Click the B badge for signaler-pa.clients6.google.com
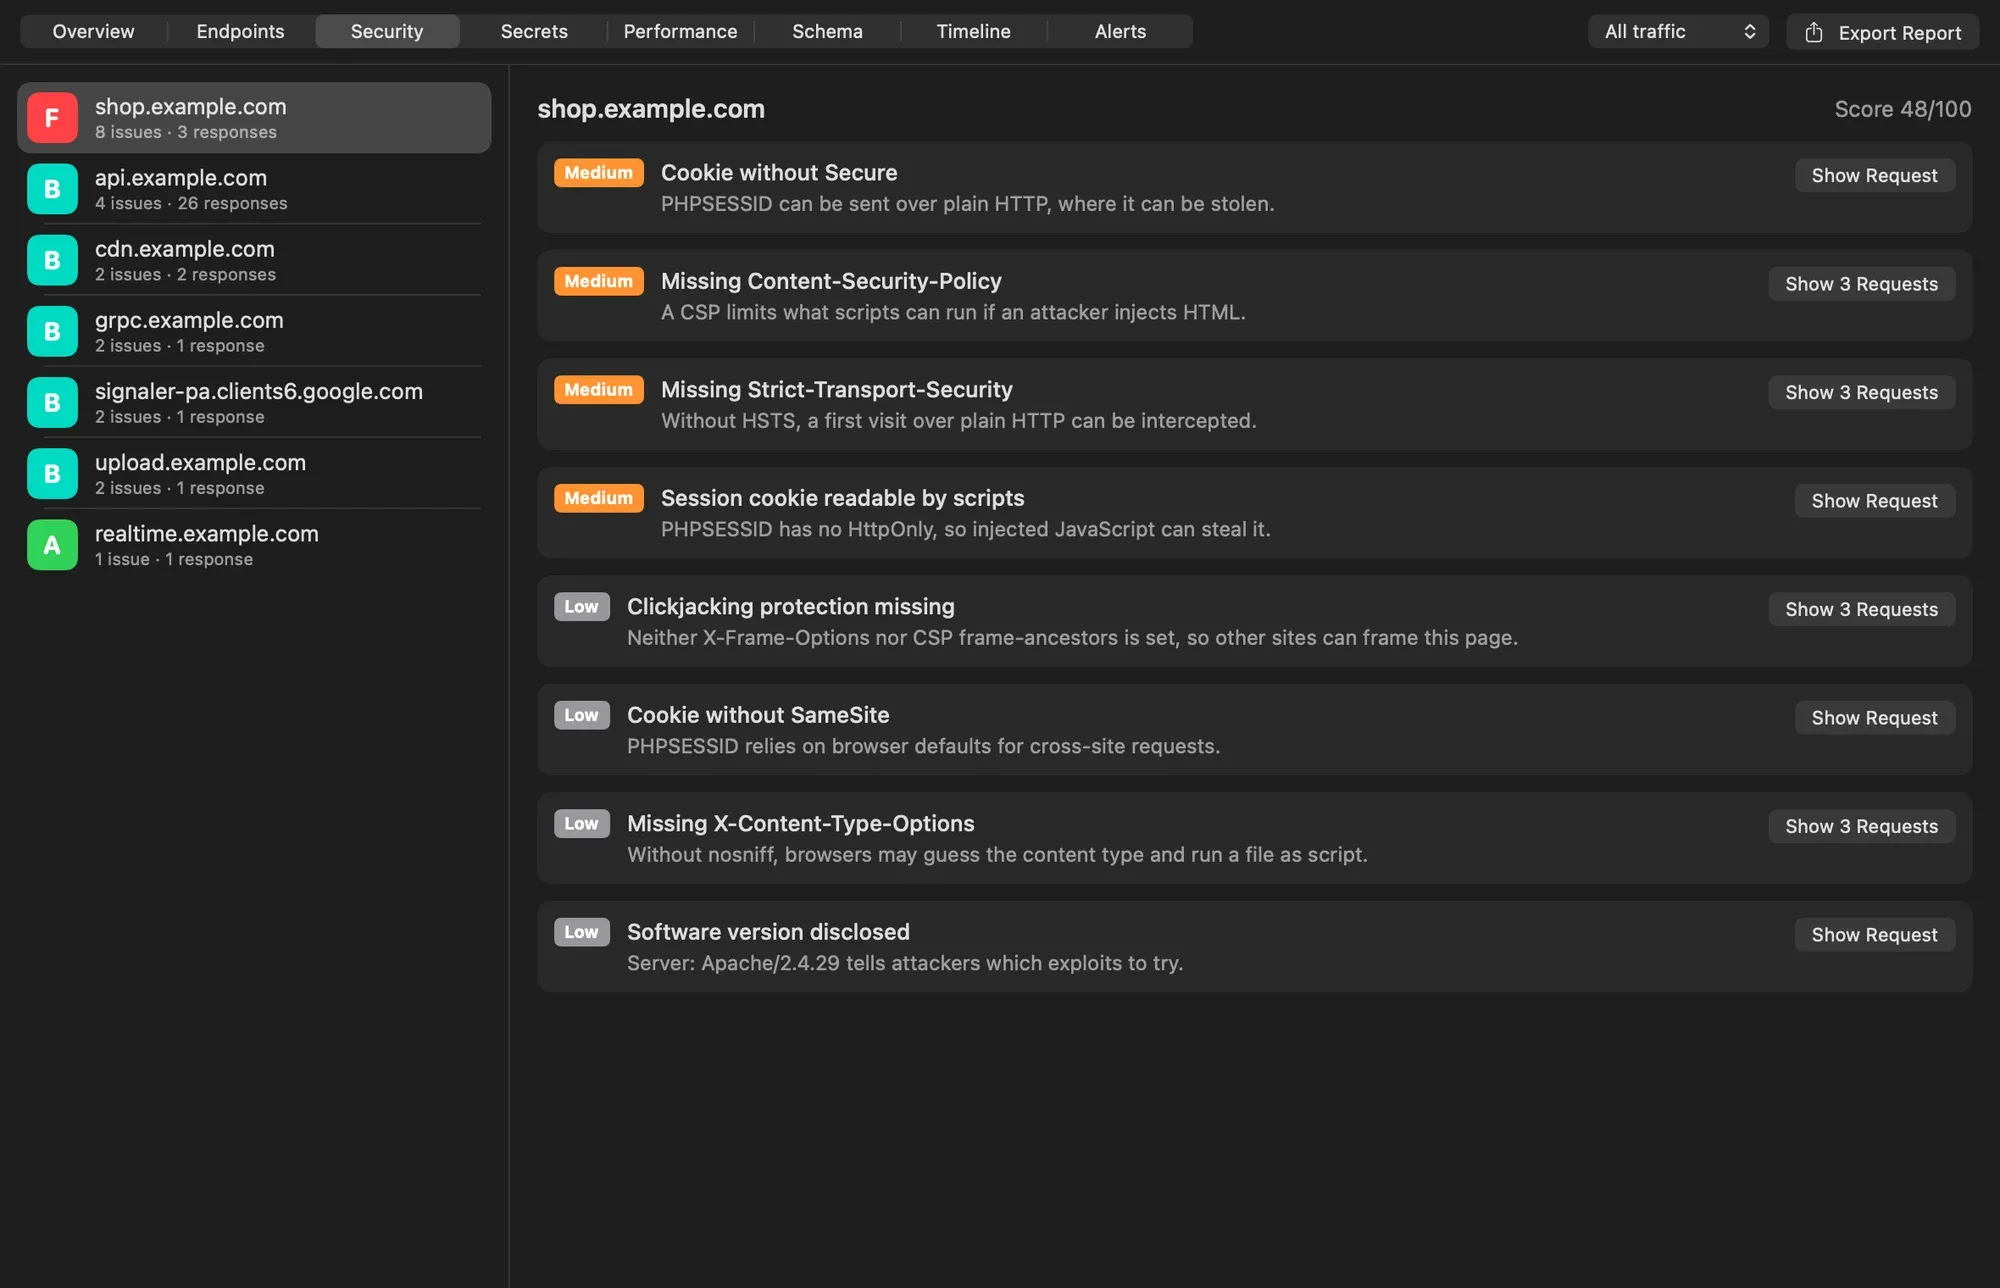 (x=52, y=402)
